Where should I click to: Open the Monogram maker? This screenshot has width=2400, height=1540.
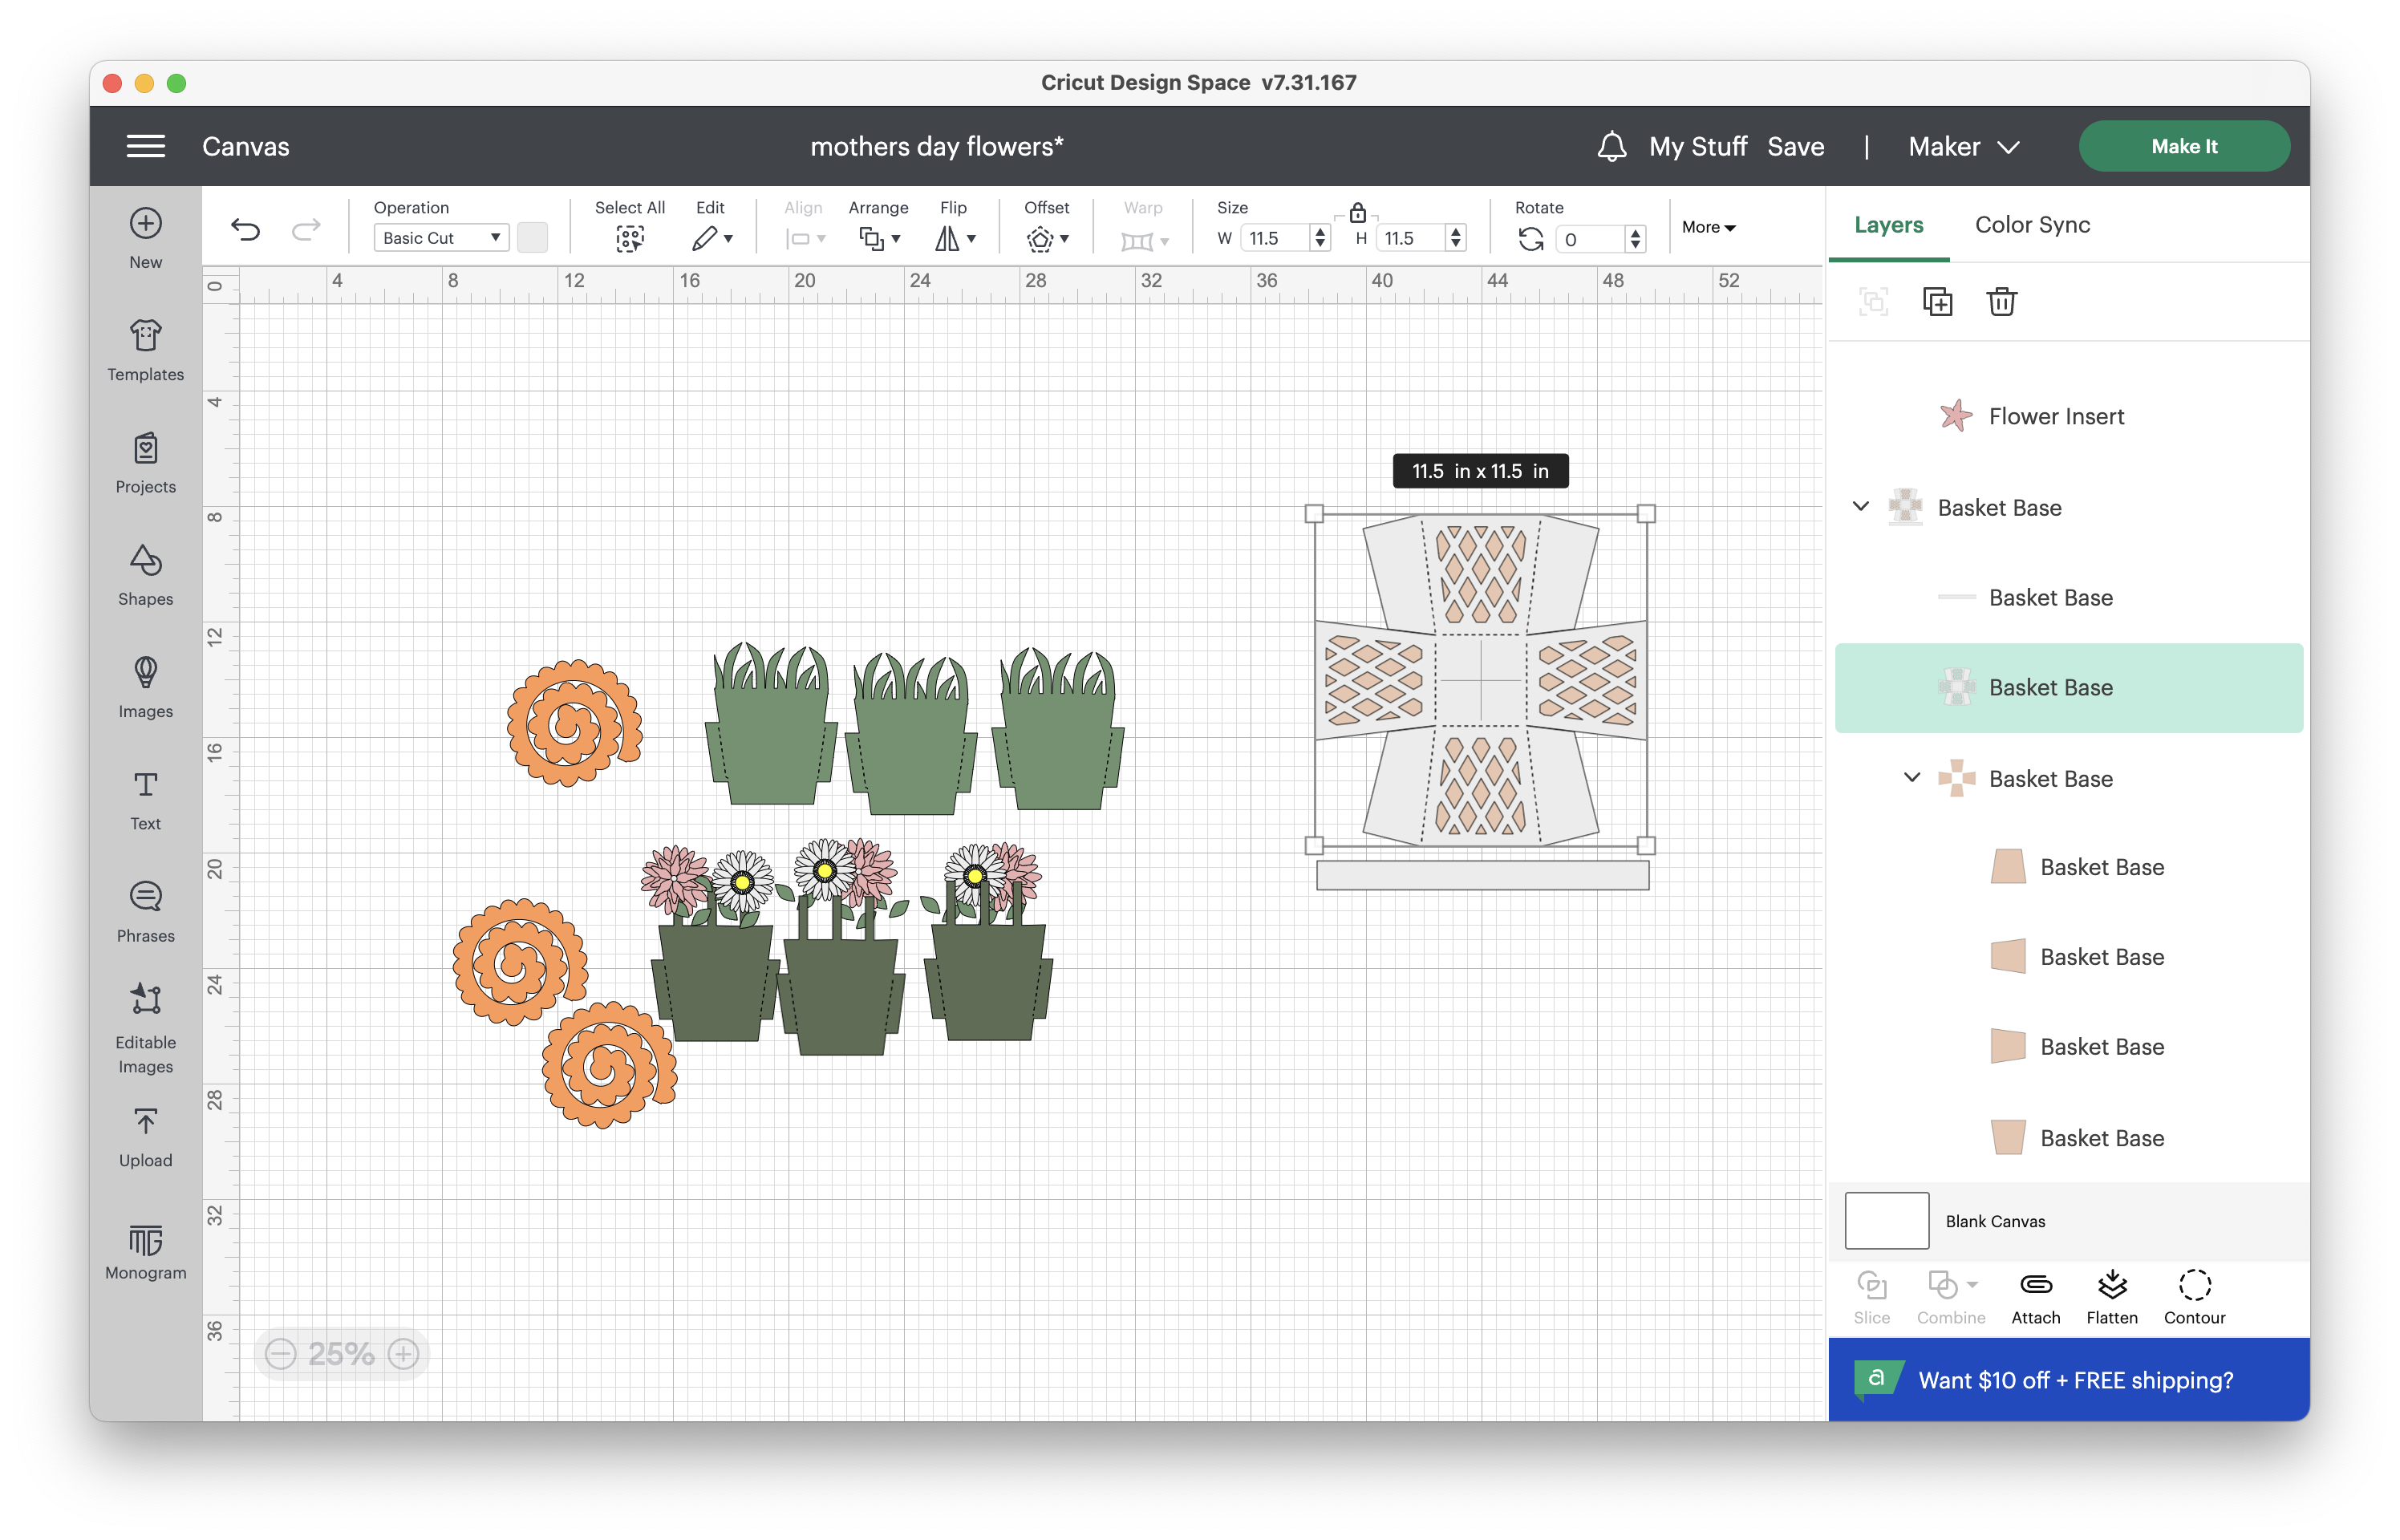[145, 1250]
